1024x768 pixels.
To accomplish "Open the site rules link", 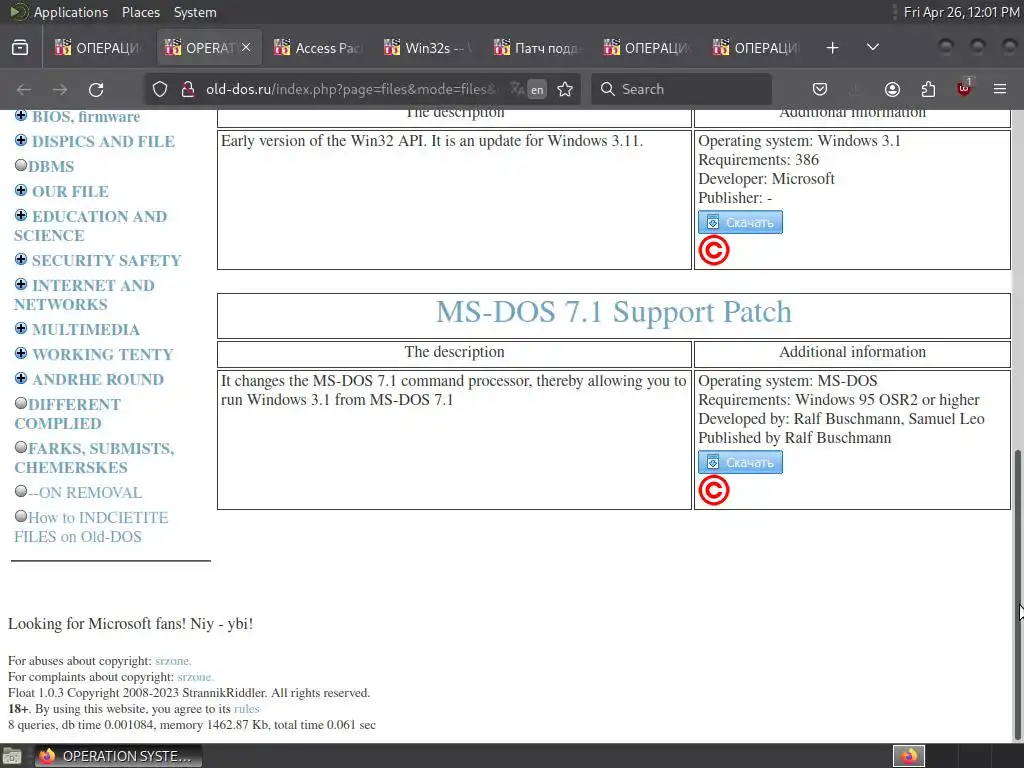I will click(246, 709).
